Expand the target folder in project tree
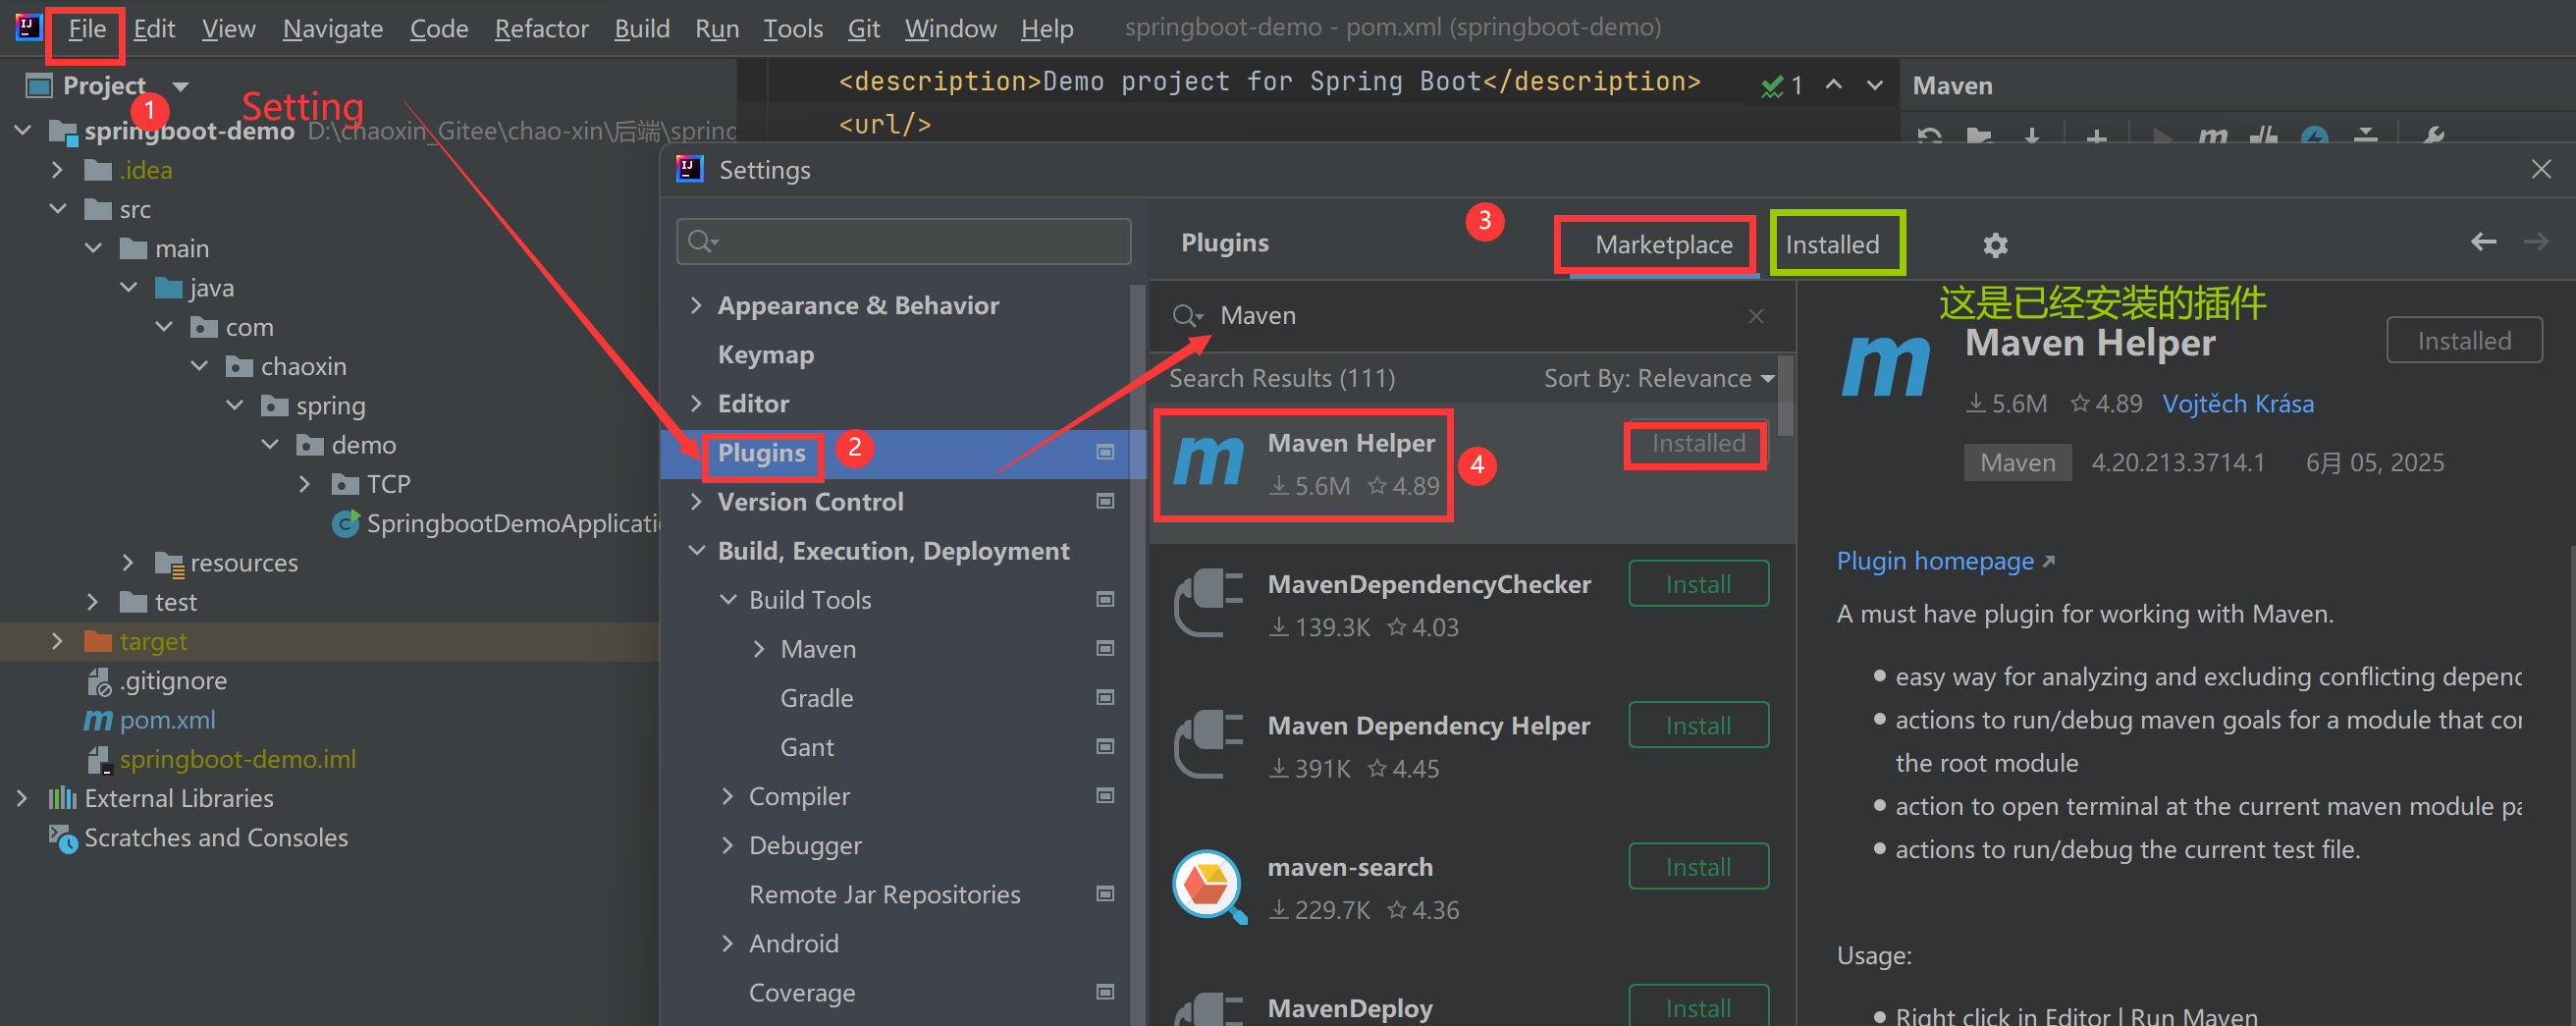2576x1026 pixels. [58, 641]
